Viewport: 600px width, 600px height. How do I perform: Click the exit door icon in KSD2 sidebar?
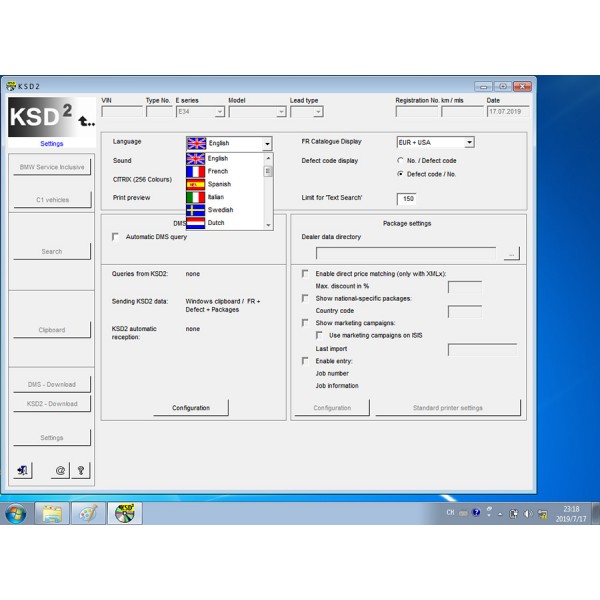23,470
